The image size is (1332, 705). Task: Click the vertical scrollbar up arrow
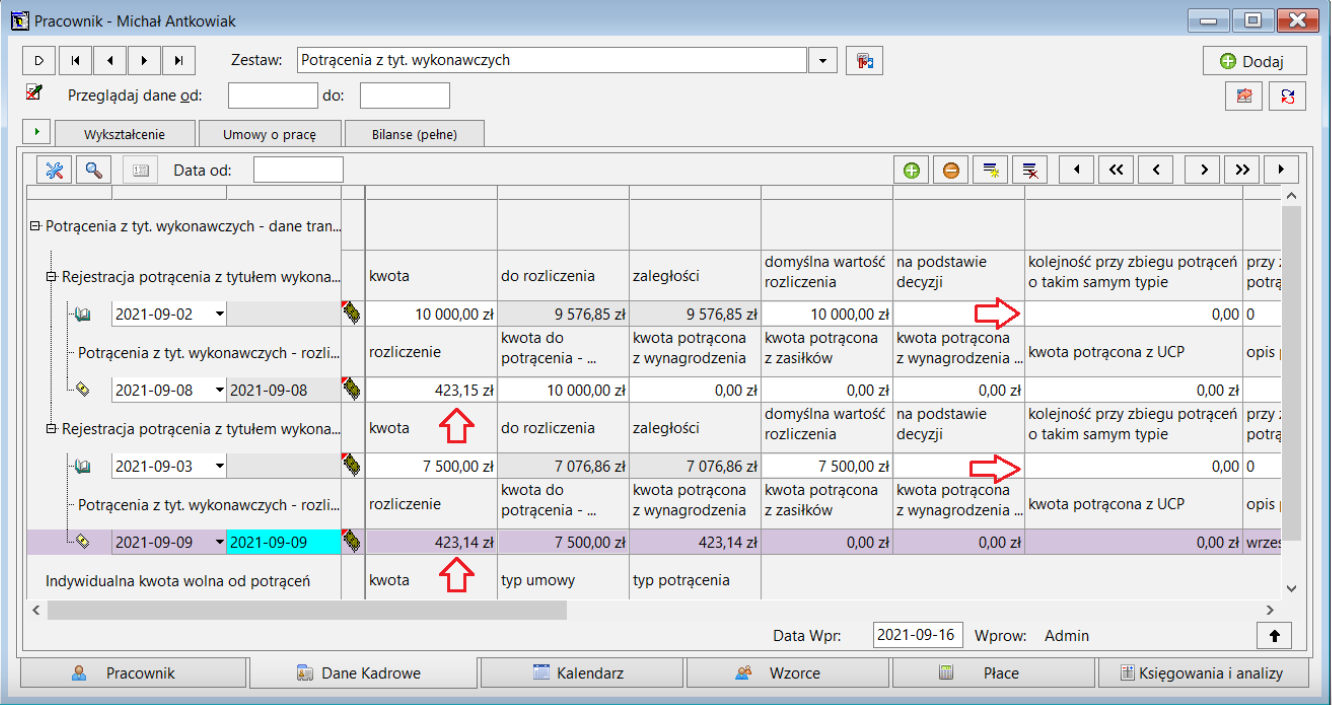pyautogui.click(x=1290, y=196)
